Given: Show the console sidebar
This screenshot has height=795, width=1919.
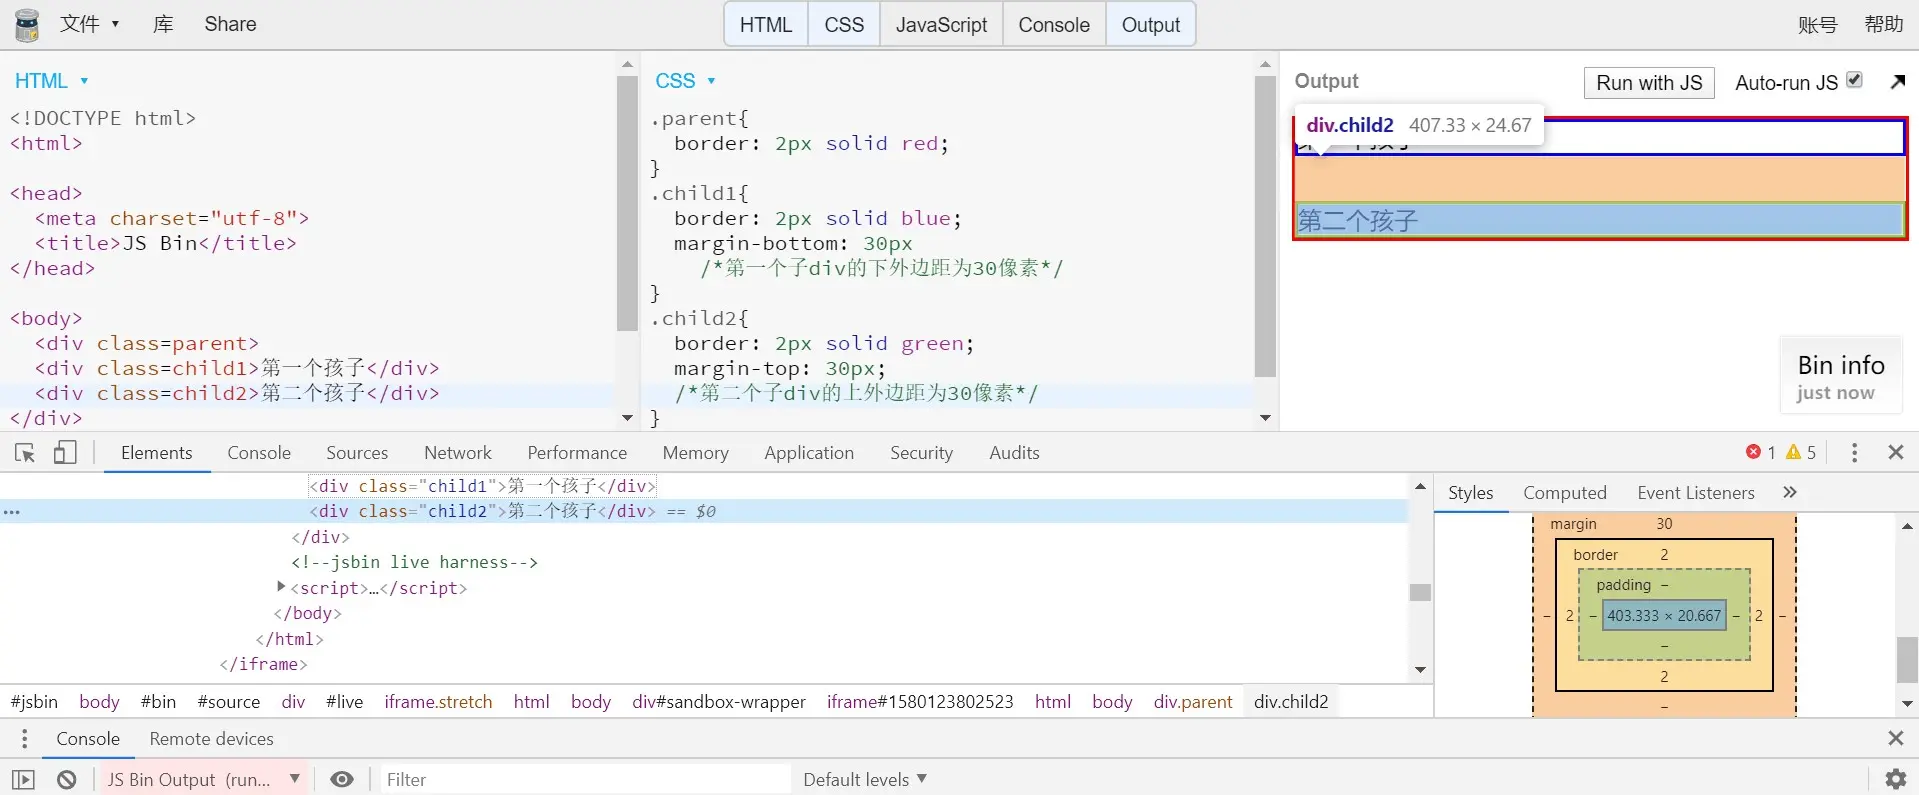Looking at the screenshot, I should (x=24, y=780).
